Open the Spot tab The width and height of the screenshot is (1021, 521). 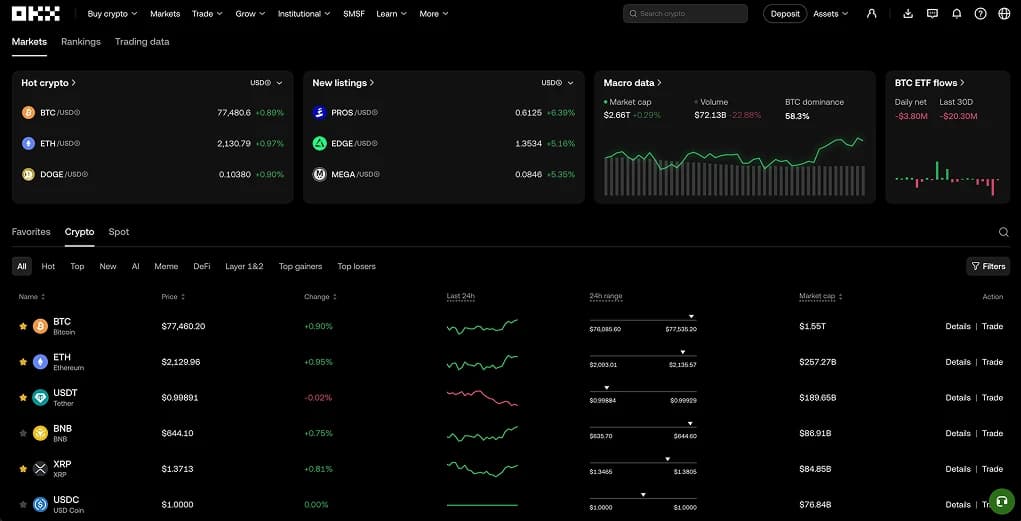click(119, 232)
